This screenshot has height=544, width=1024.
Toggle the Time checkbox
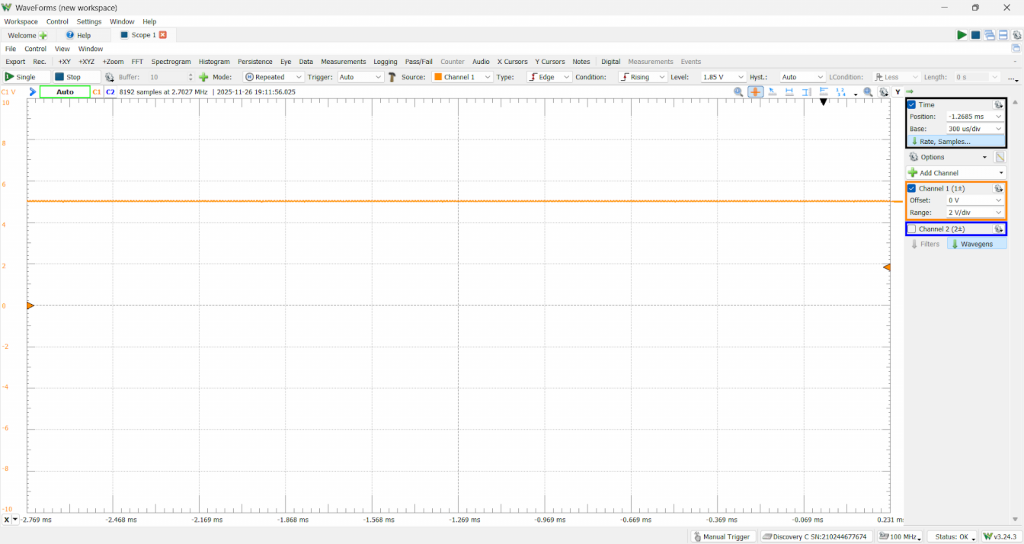click(912, 104)
